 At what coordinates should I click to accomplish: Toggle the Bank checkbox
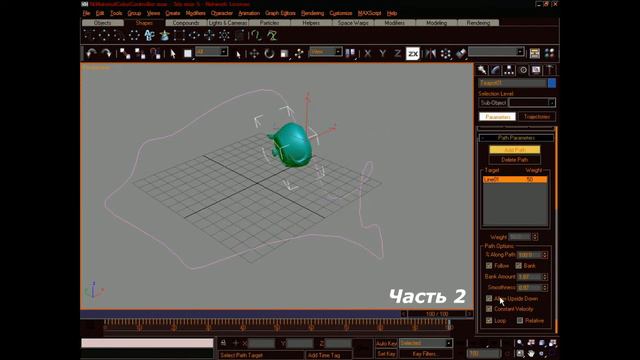518,266
